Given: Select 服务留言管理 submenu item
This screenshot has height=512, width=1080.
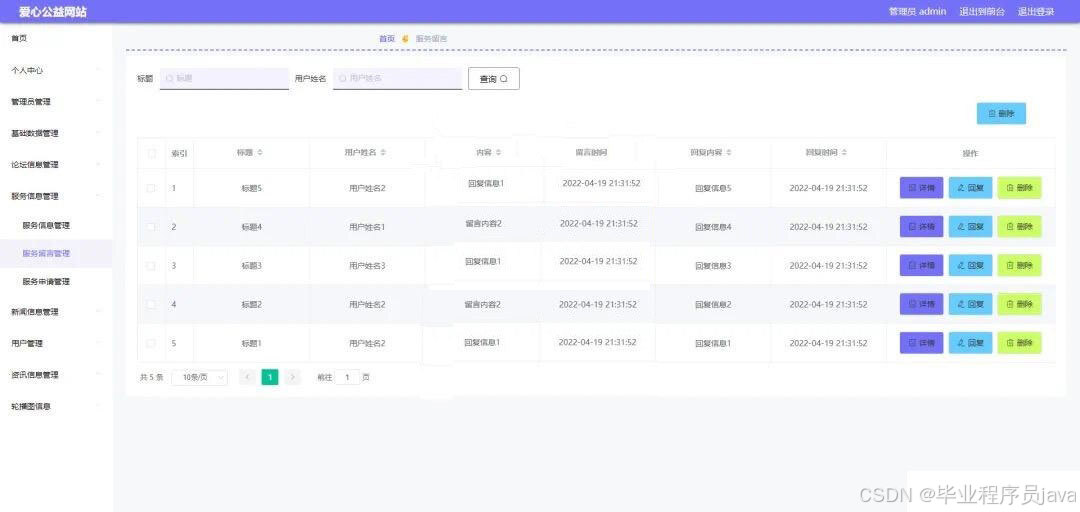Looking at the screenshot, I should 56,253.
